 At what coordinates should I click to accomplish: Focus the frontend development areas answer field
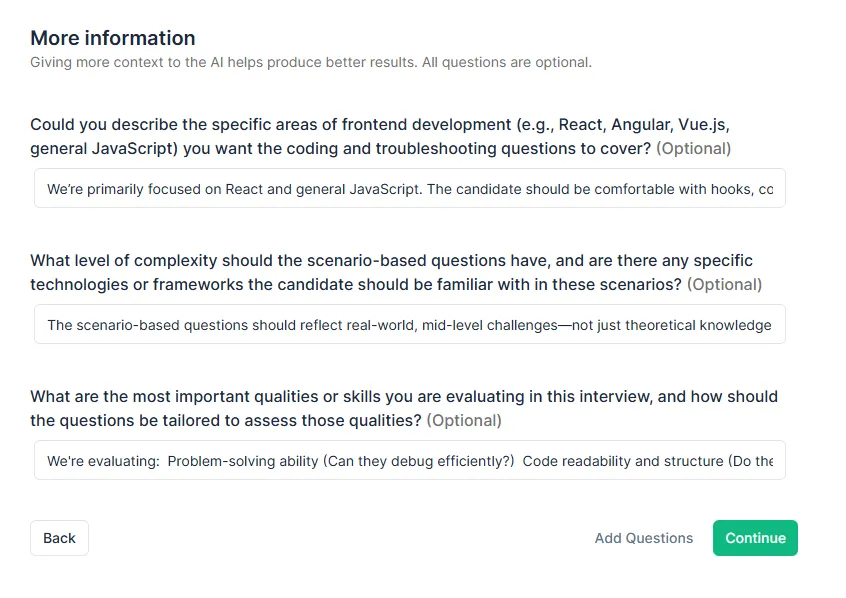(410, 189)
